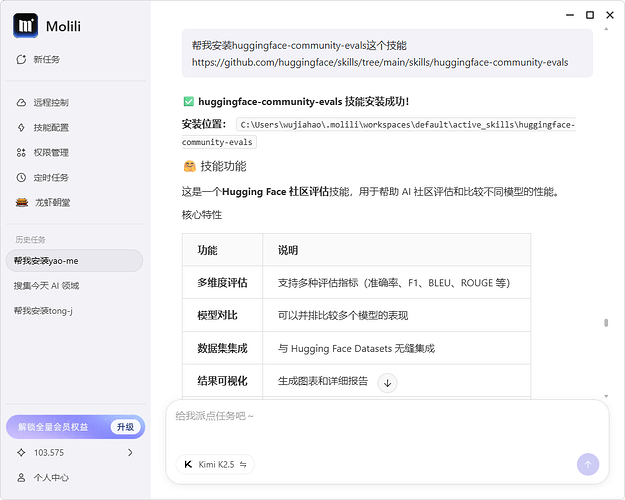Click the person icon beside 个人中心
The height and width of the screenshot is (500, 625).
21,478
